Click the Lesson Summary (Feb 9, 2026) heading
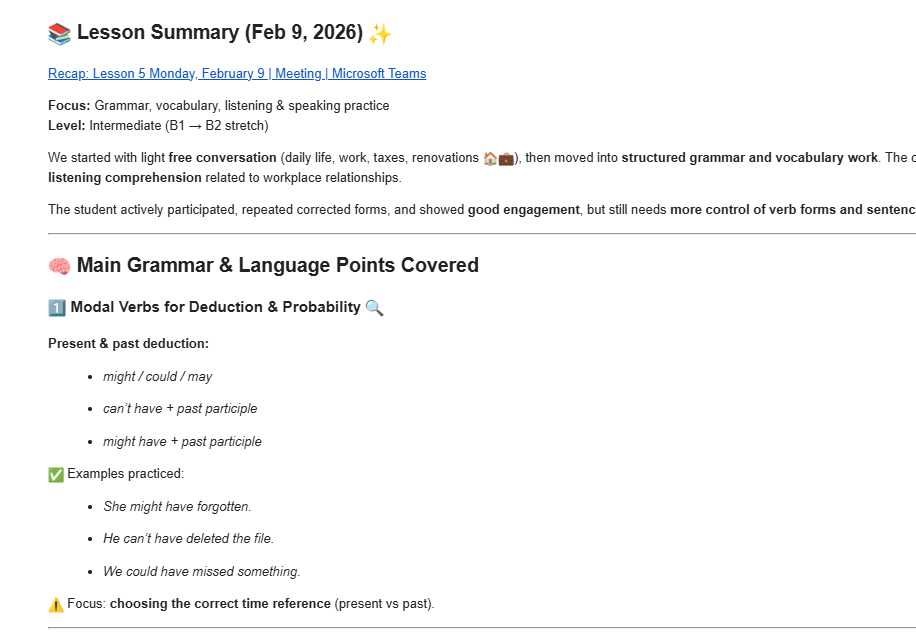This screenshot has width=916, height=637. pos(219,33)
